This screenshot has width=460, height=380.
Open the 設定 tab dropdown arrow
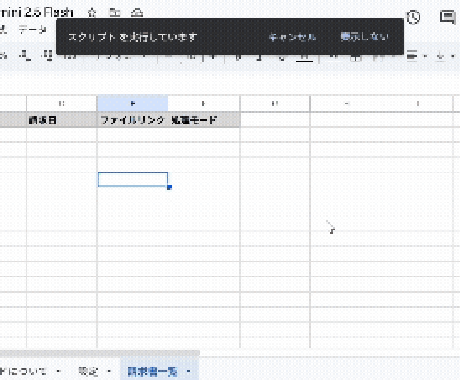109,371
